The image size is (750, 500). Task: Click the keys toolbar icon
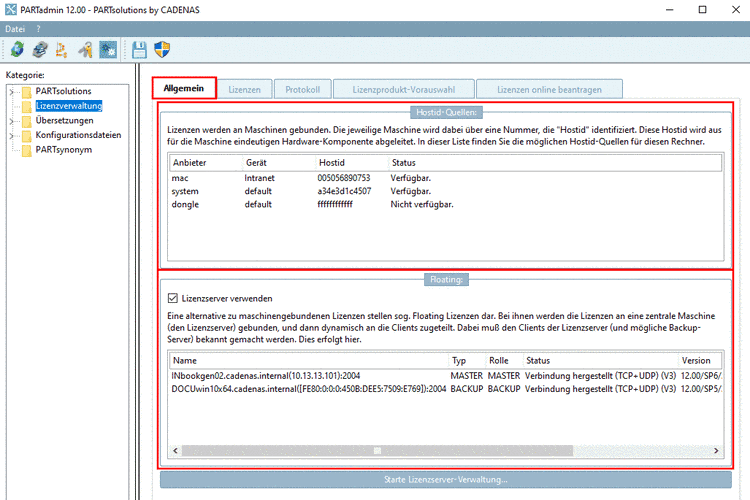(x=85, y=49)
